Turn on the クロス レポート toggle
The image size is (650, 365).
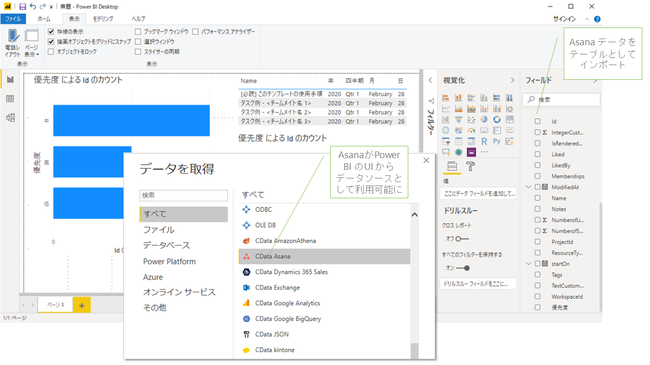pyautogui.click(x=462, y=239)
